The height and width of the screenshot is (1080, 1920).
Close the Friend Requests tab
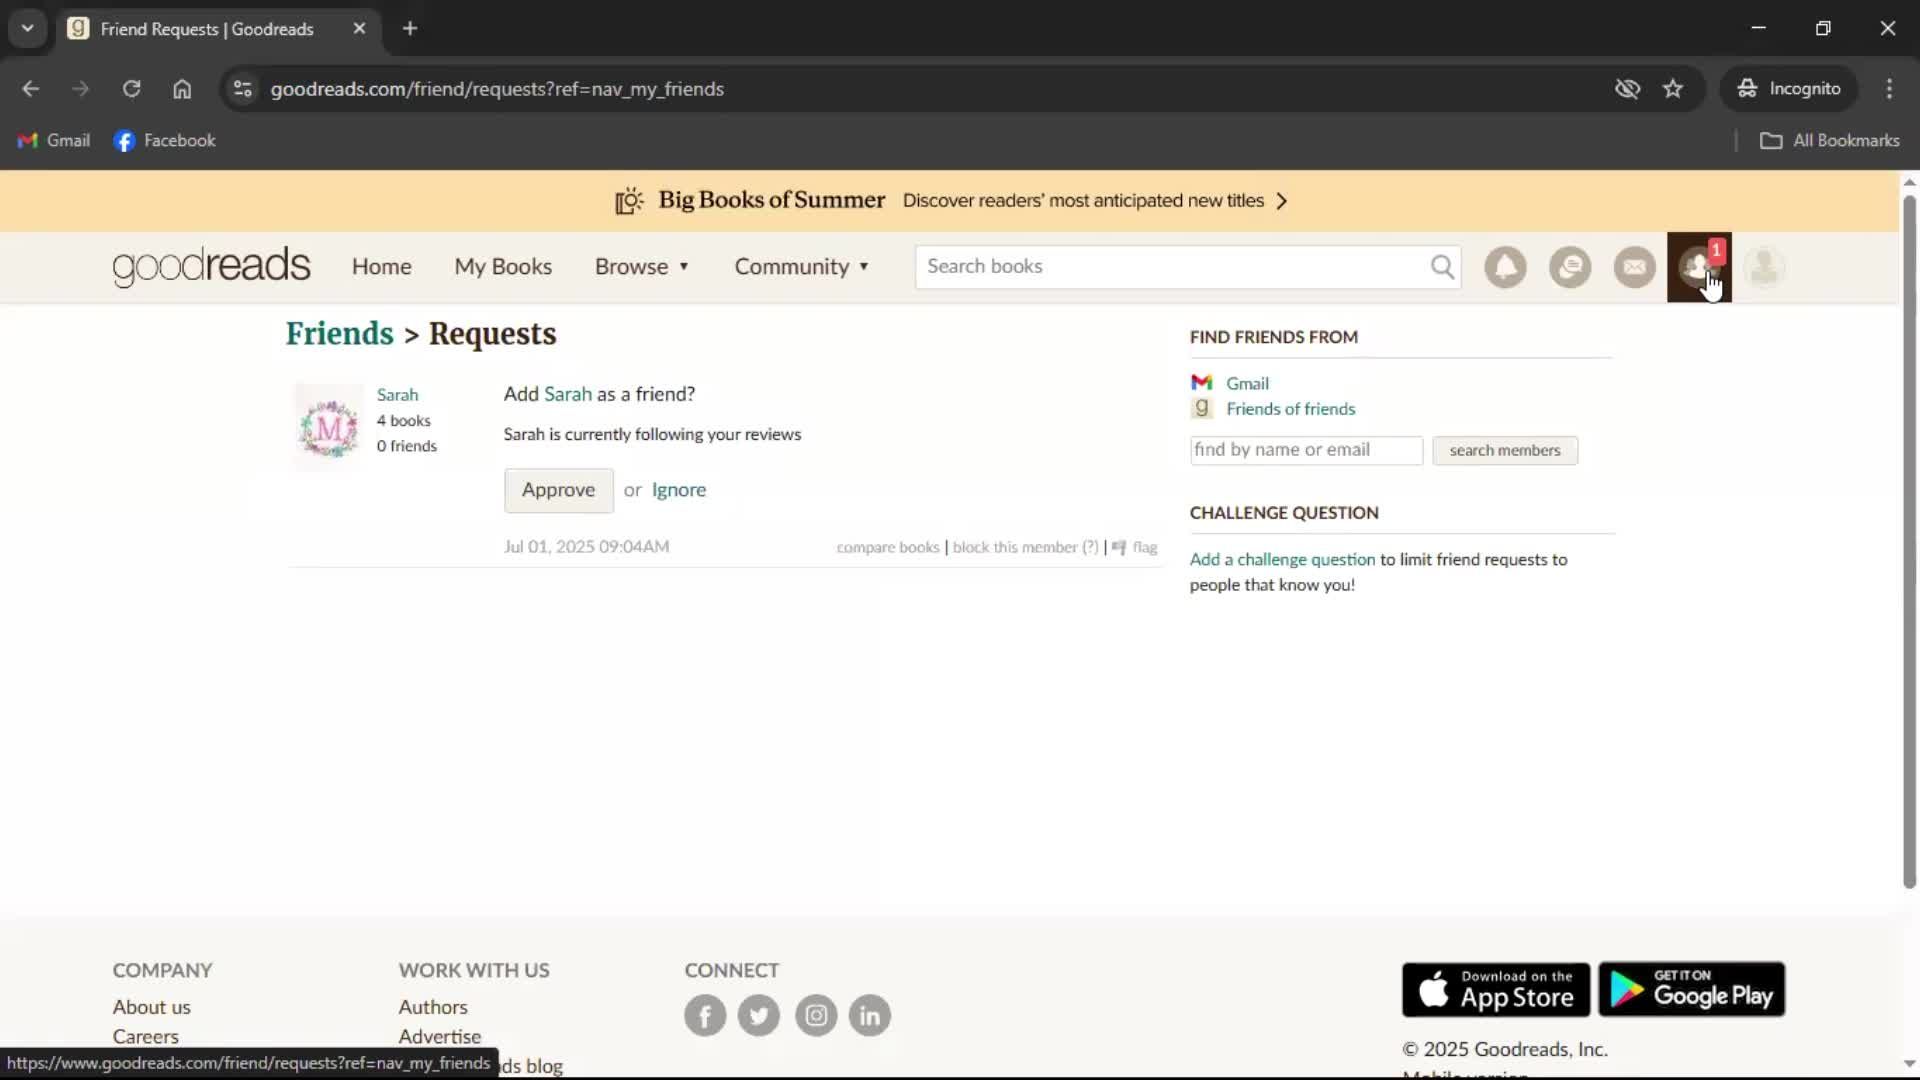[359, 29]
